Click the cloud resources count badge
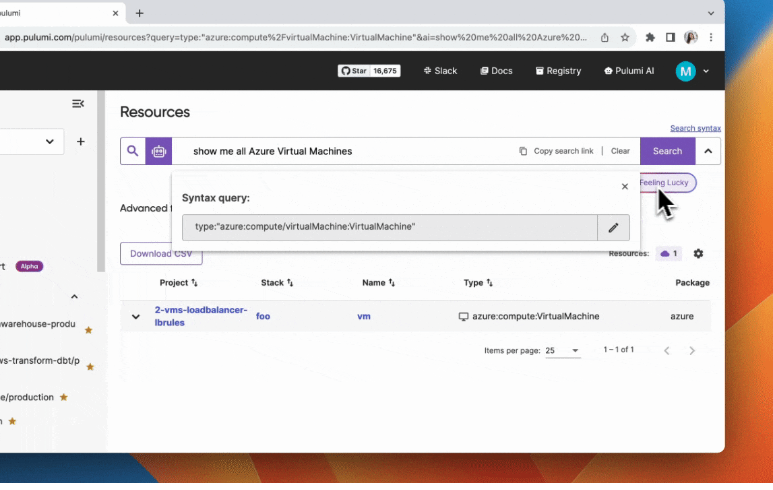The width and height of the screenshot is (773, 490). click(669, 253)
